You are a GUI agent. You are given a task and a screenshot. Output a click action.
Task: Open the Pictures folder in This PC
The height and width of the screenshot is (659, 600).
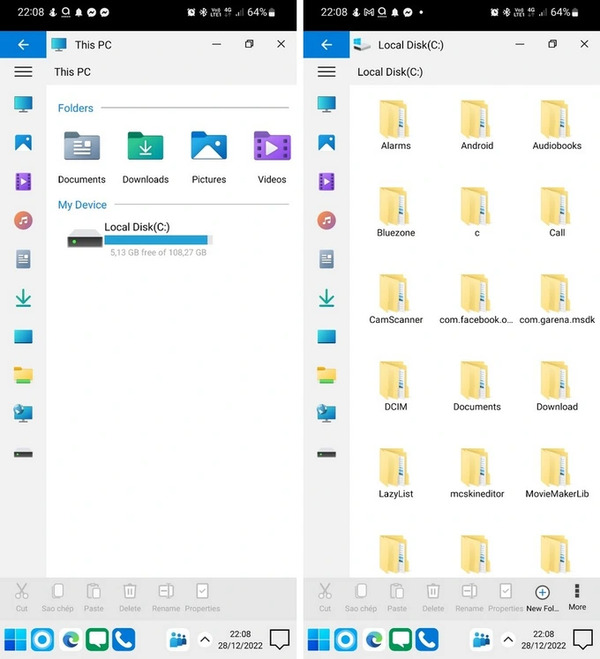(x=209, y=157)
